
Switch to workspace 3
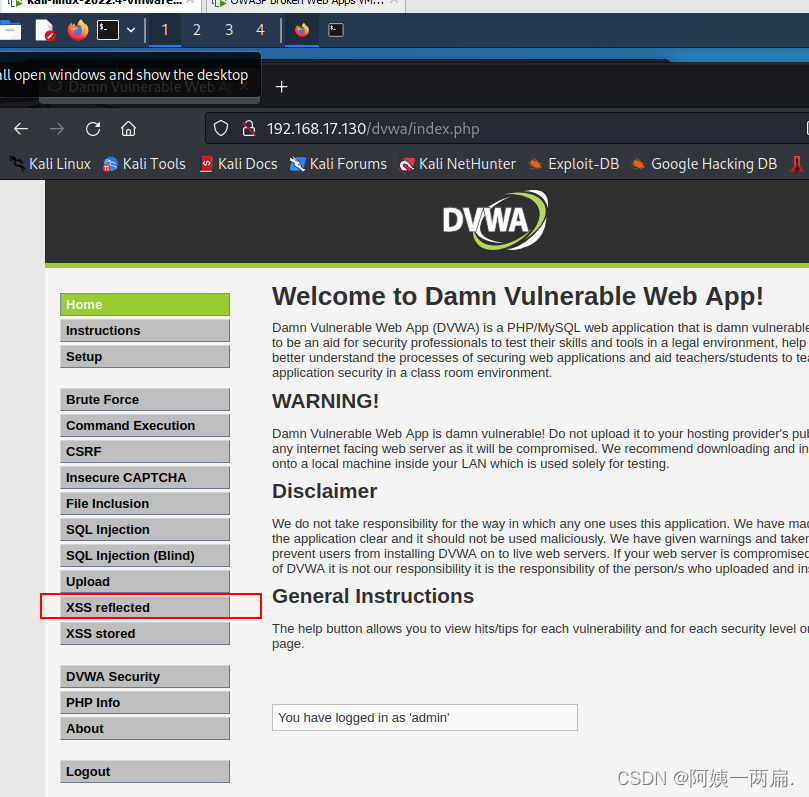229,30
